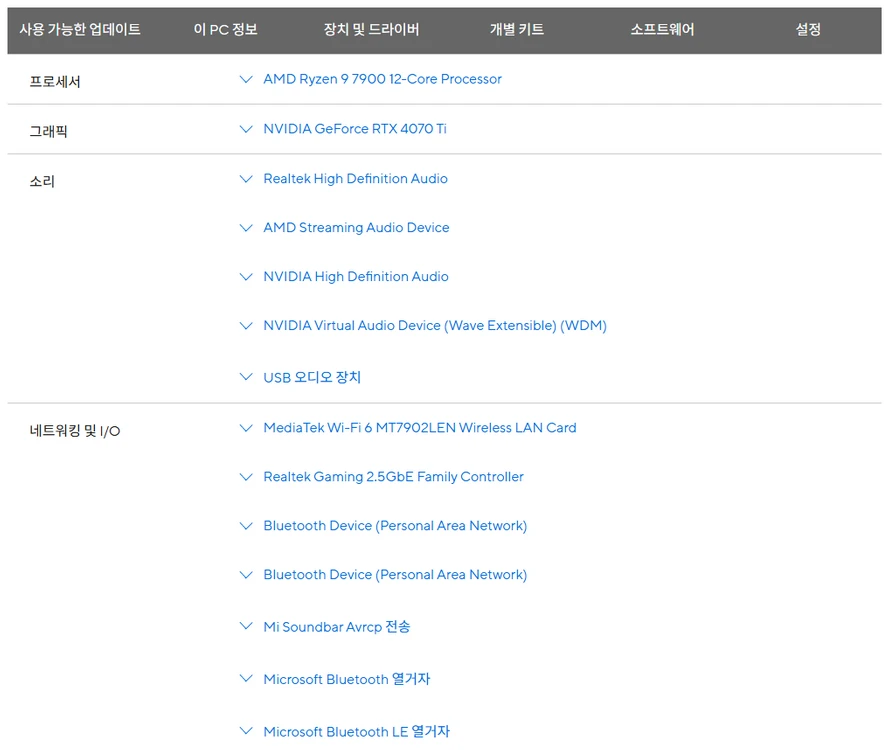Expand chevron beside NVIDIA Virtual Audio Device
This screenshot has width=889, height=750.
coord(246,326)
